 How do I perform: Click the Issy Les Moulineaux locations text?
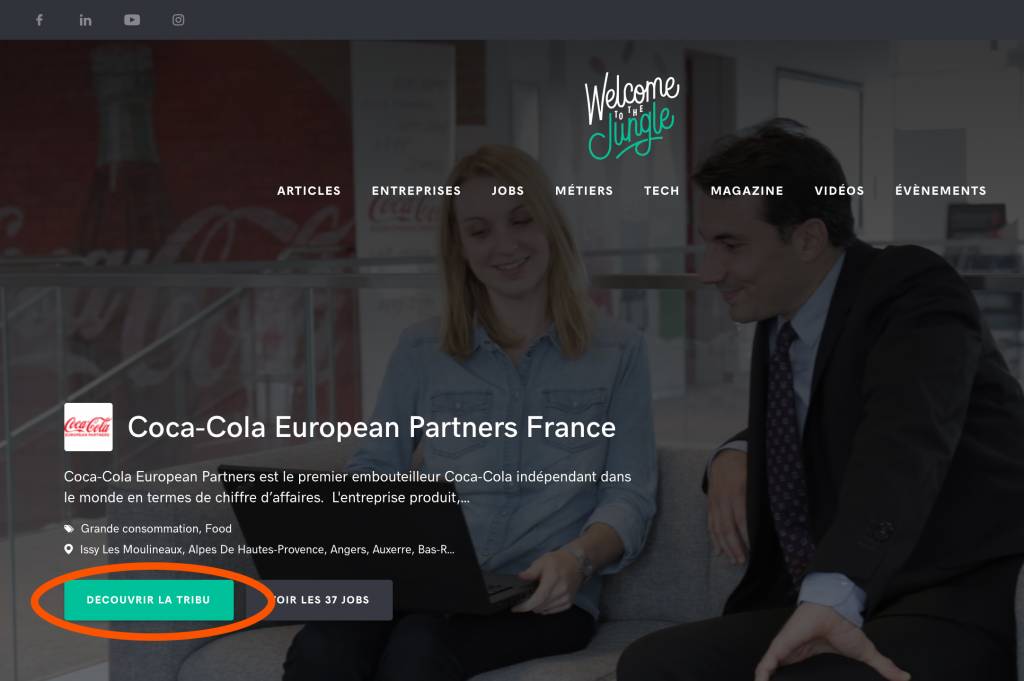pos(267,550)
